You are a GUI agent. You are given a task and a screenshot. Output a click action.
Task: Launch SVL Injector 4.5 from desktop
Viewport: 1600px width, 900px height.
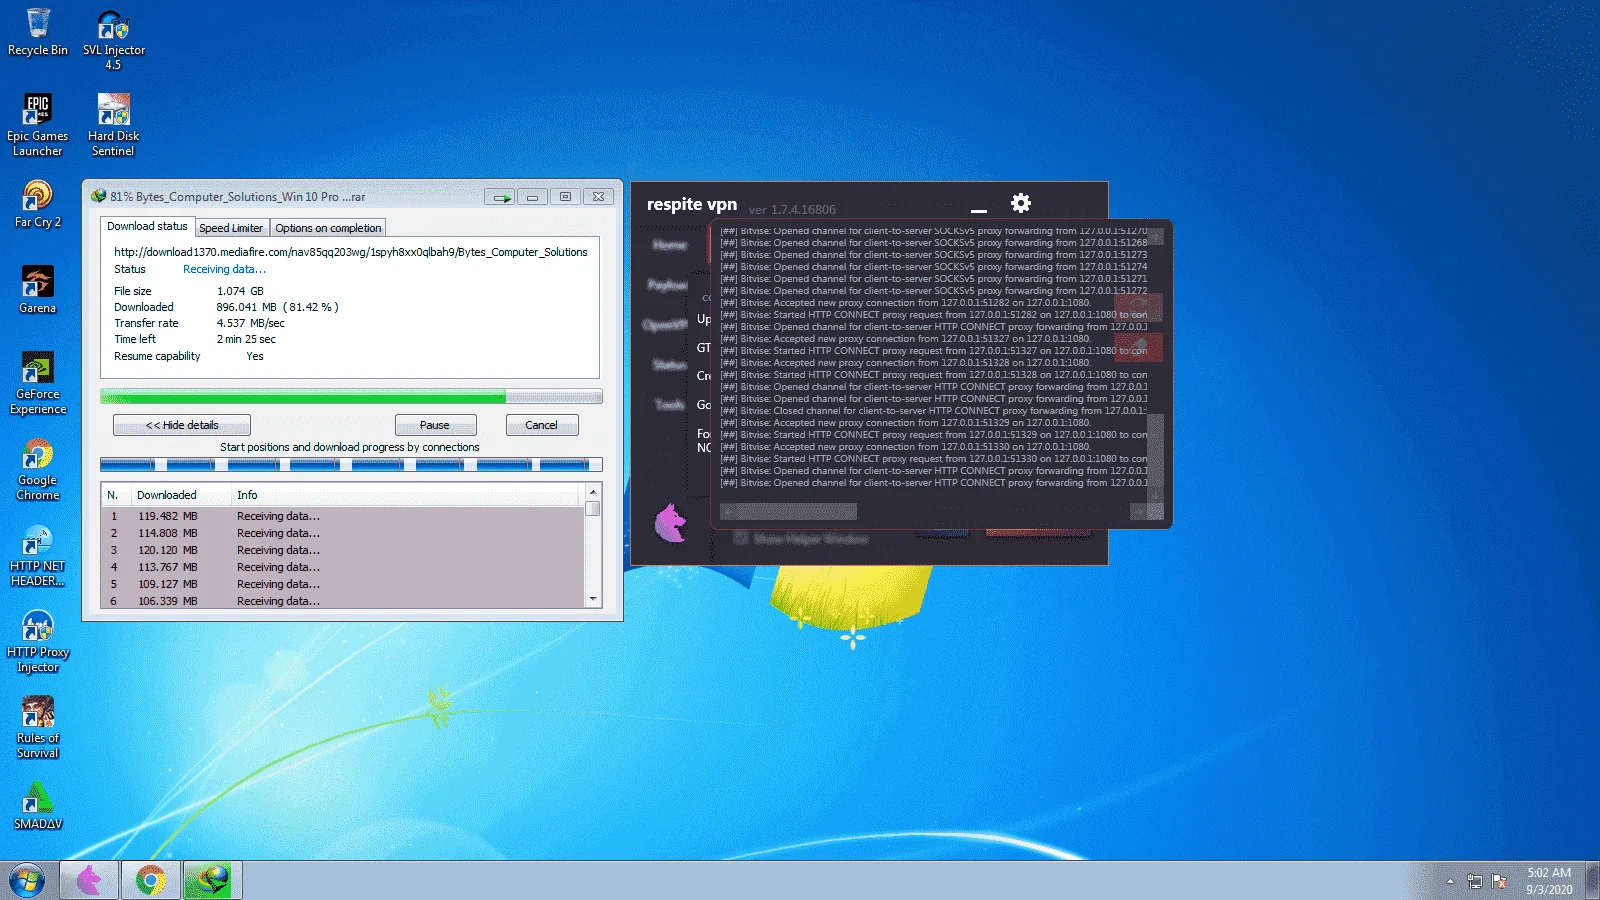113,40
